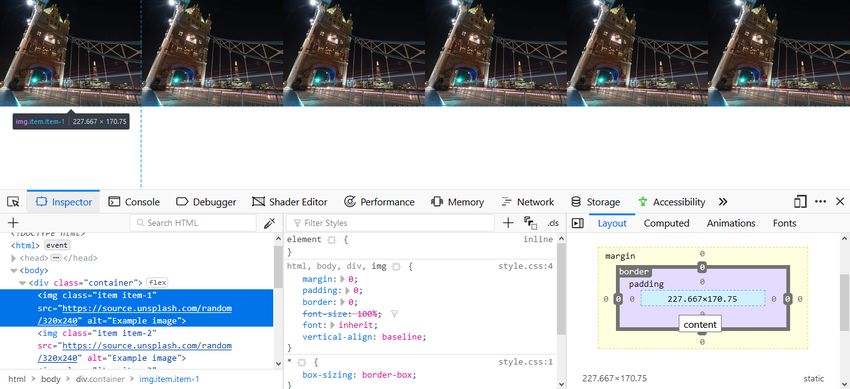Select html in the breadcrumb bar
This screenshot has width=850, height=389.
17,379
